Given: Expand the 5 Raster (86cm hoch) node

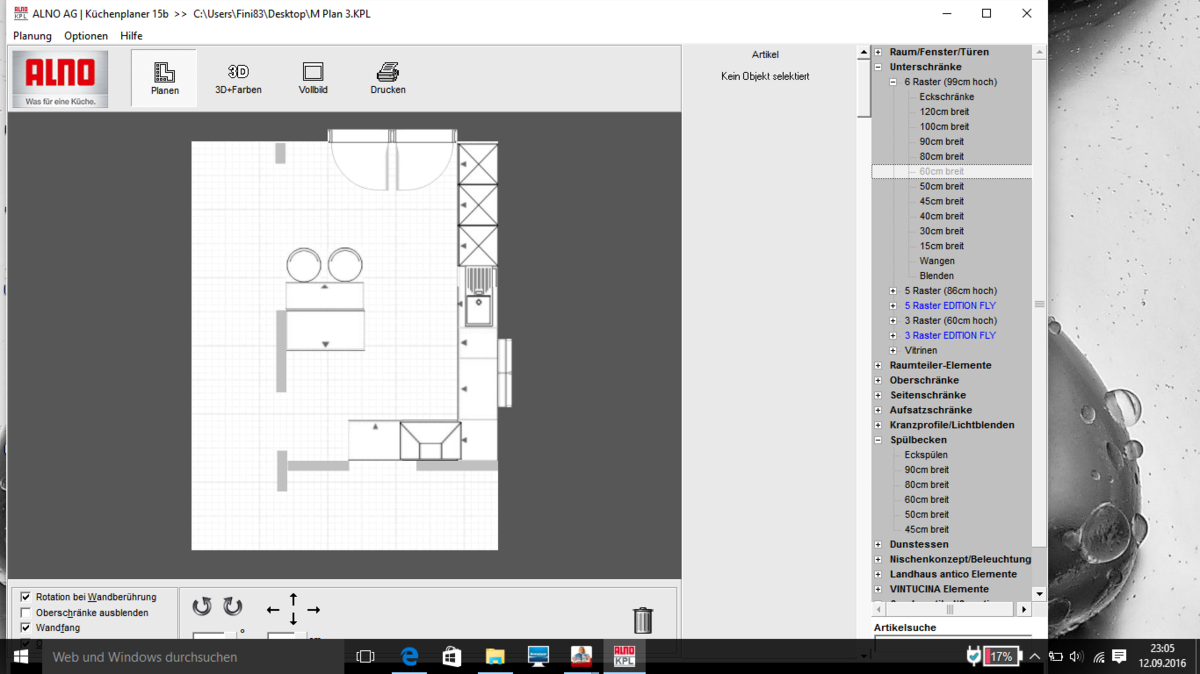Looking at the screenshot, I should click(x=893, y=291).
